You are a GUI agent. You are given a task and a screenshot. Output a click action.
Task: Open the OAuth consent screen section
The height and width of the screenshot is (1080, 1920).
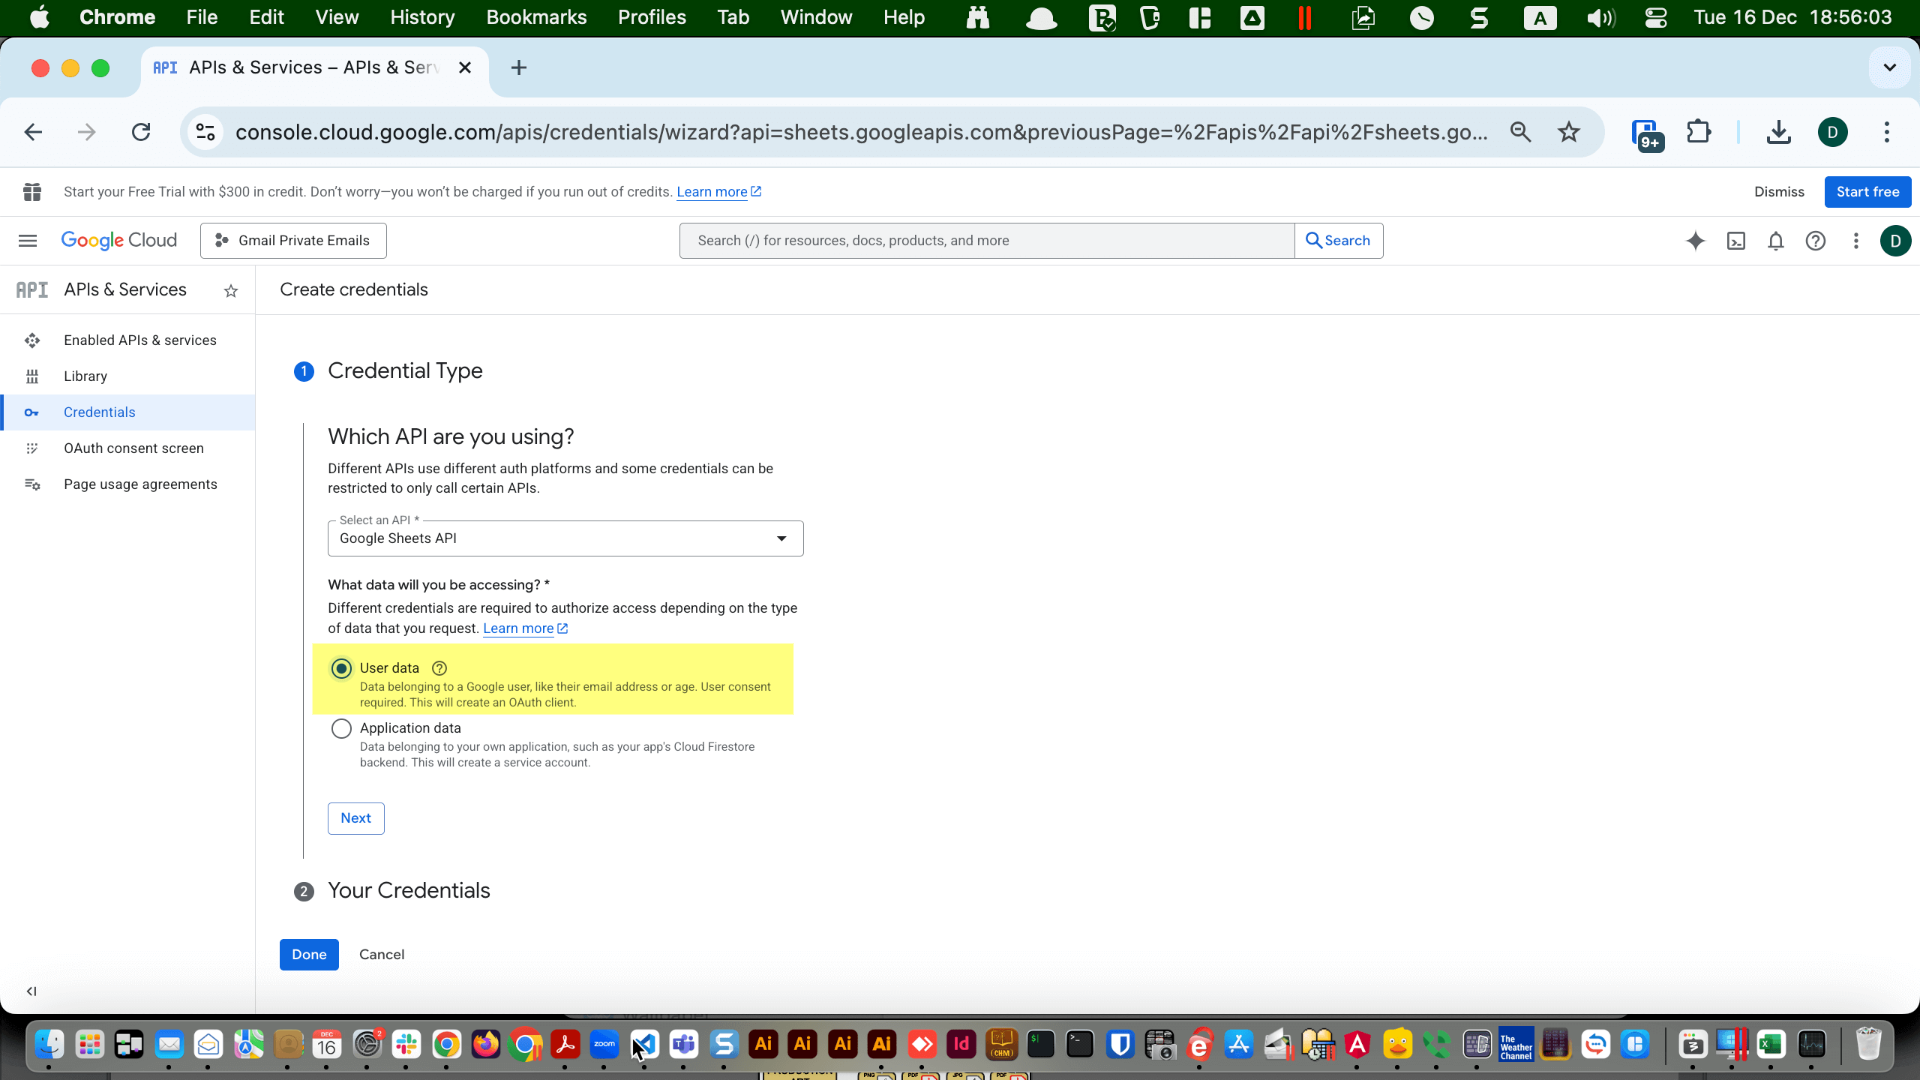pyautogui.click(x=133, y=448)
